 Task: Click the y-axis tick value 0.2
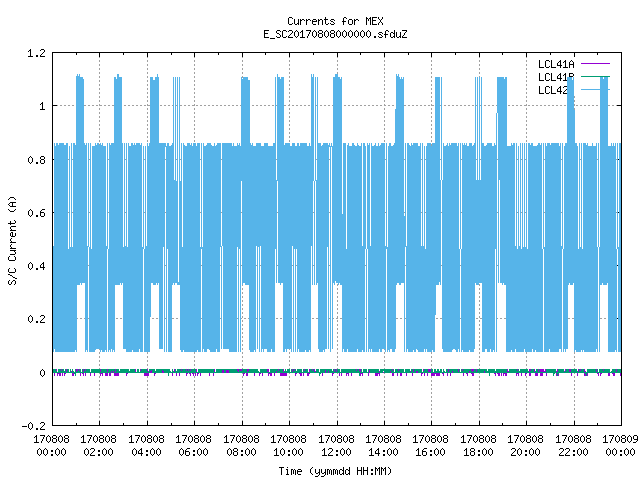(x=36, y=319)
